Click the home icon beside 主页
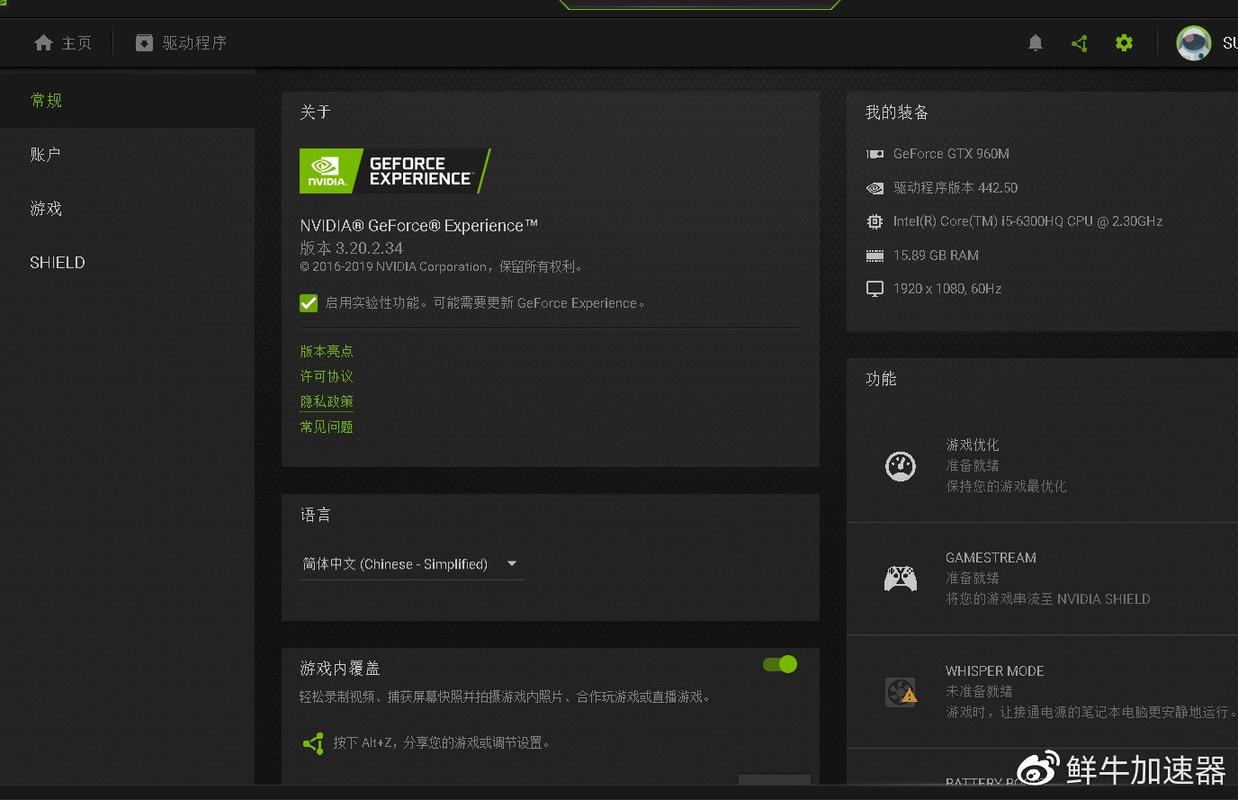The image size is (1238, 800). click(x=43, y=43)
